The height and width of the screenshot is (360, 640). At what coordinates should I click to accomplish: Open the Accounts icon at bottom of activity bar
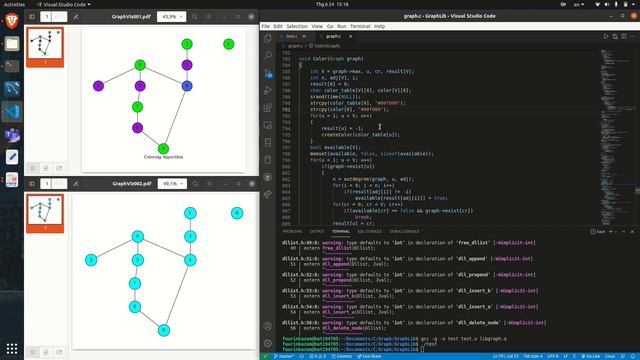(268, 326)
